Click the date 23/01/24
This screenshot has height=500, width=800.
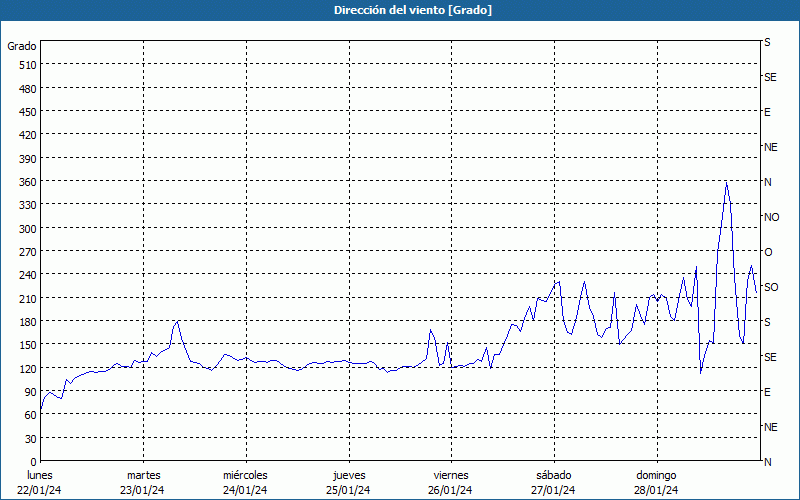pos(142,490)
